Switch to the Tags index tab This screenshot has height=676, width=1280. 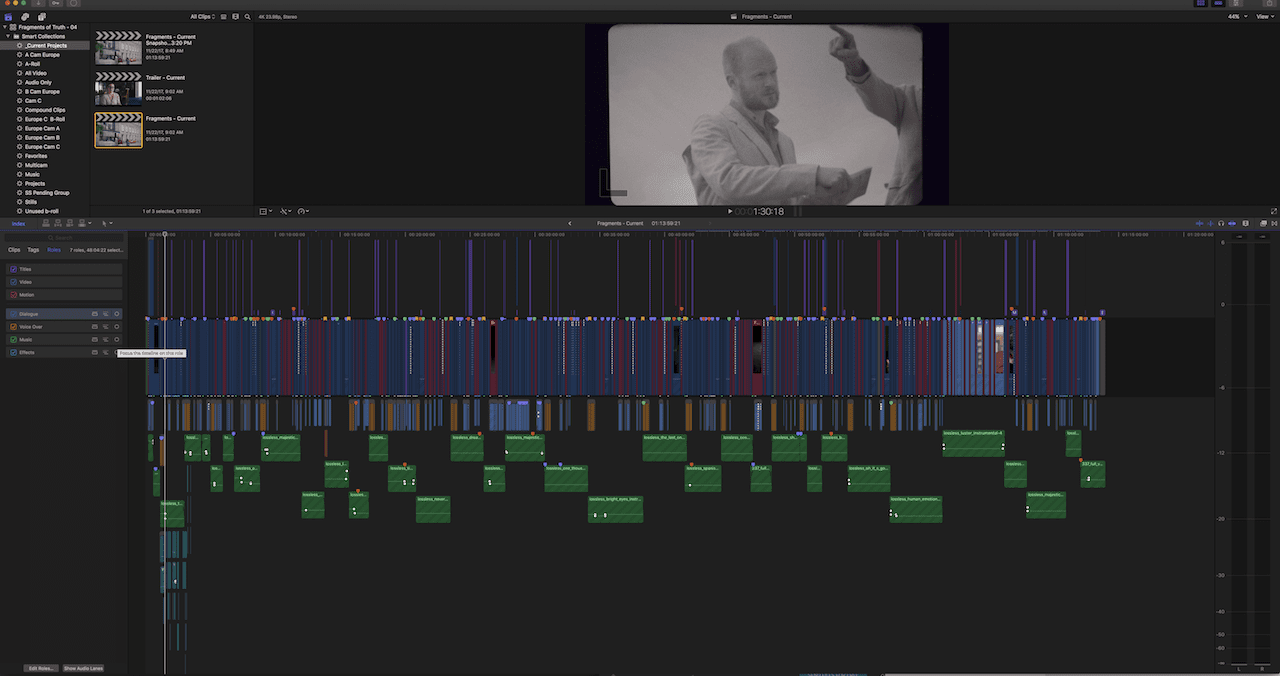coord(33,250)
